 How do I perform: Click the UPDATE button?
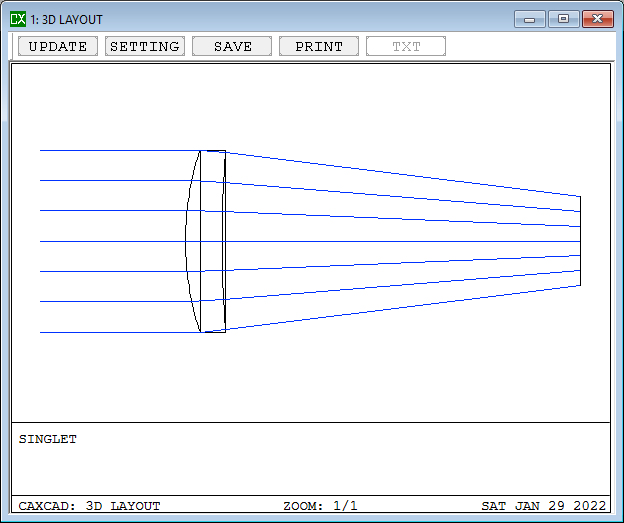point(58,46)
